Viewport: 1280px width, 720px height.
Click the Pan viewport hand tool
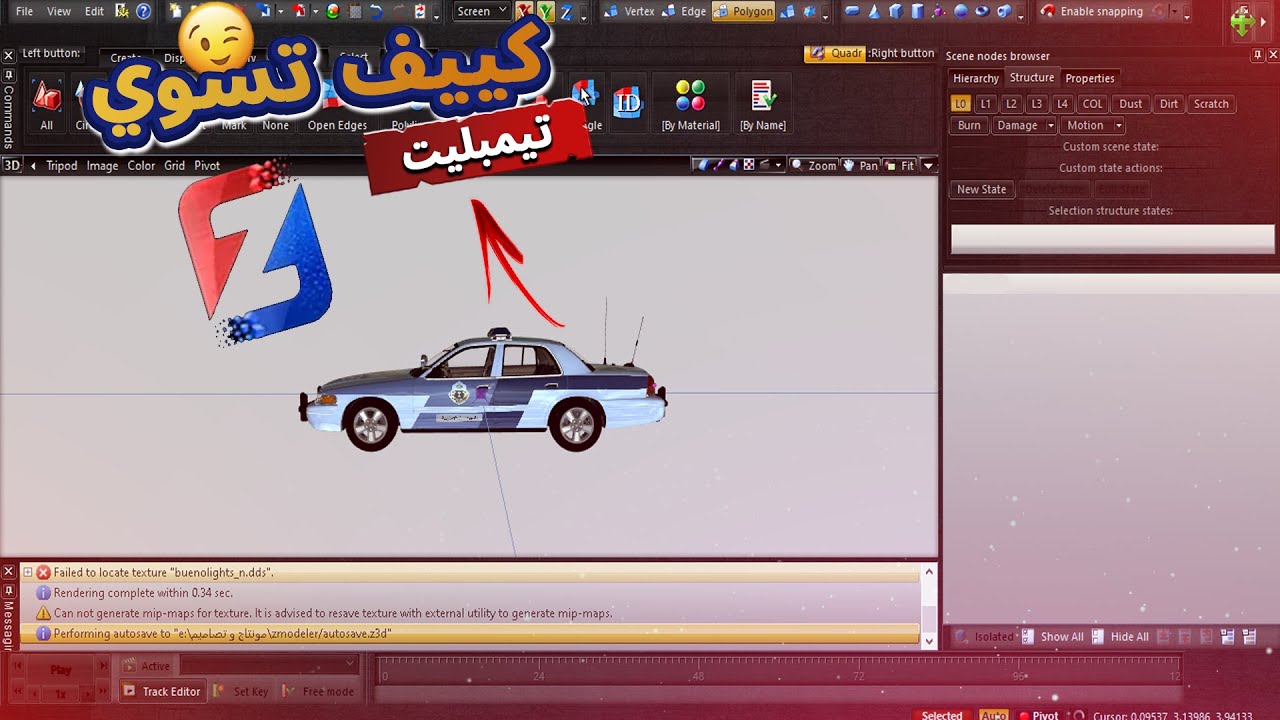pos(860,165)
